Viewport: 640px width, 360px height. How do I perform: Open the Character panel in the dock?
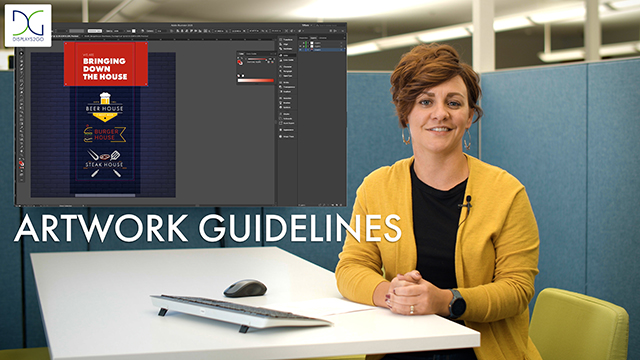[x=288, y=67]
